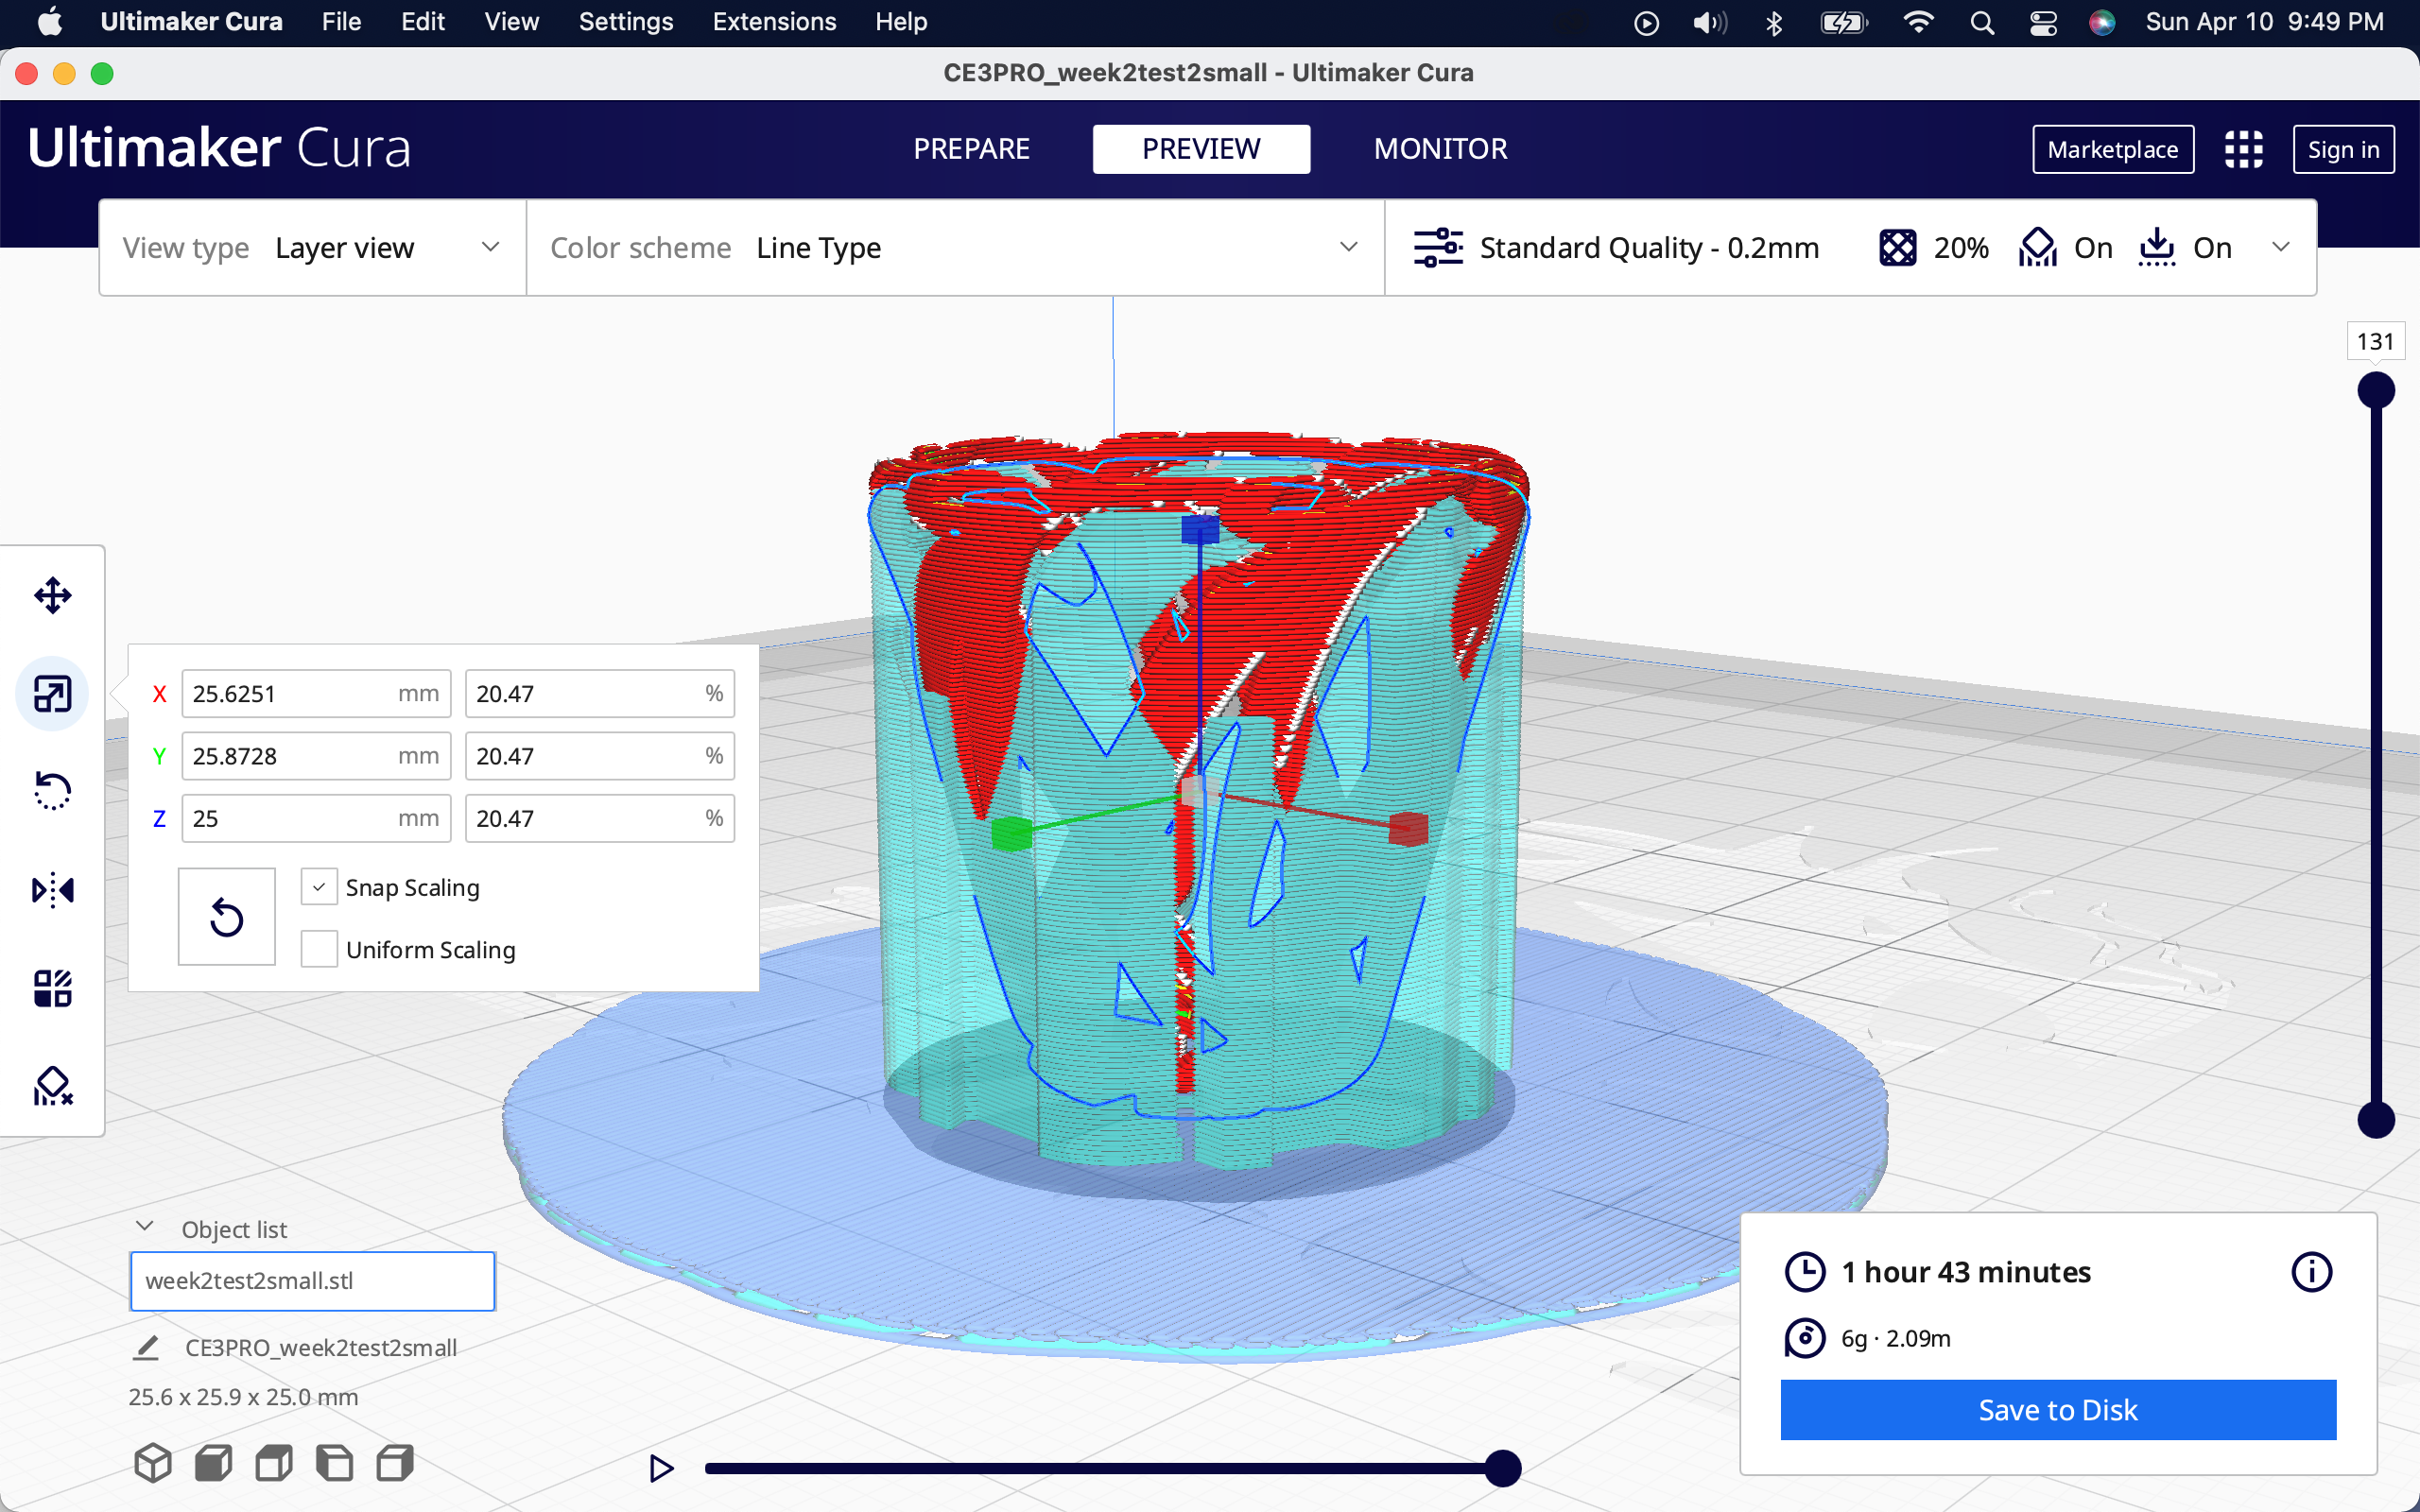The image size is (2420, 1512).
Task: Open the Color scheme dropdown
Action: (954, 248)
